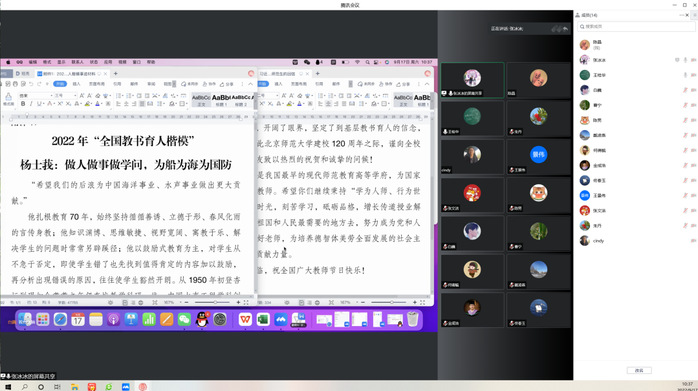
Task: Click fullscreen icon in left WPS status bar
Action: pos(246,302)
